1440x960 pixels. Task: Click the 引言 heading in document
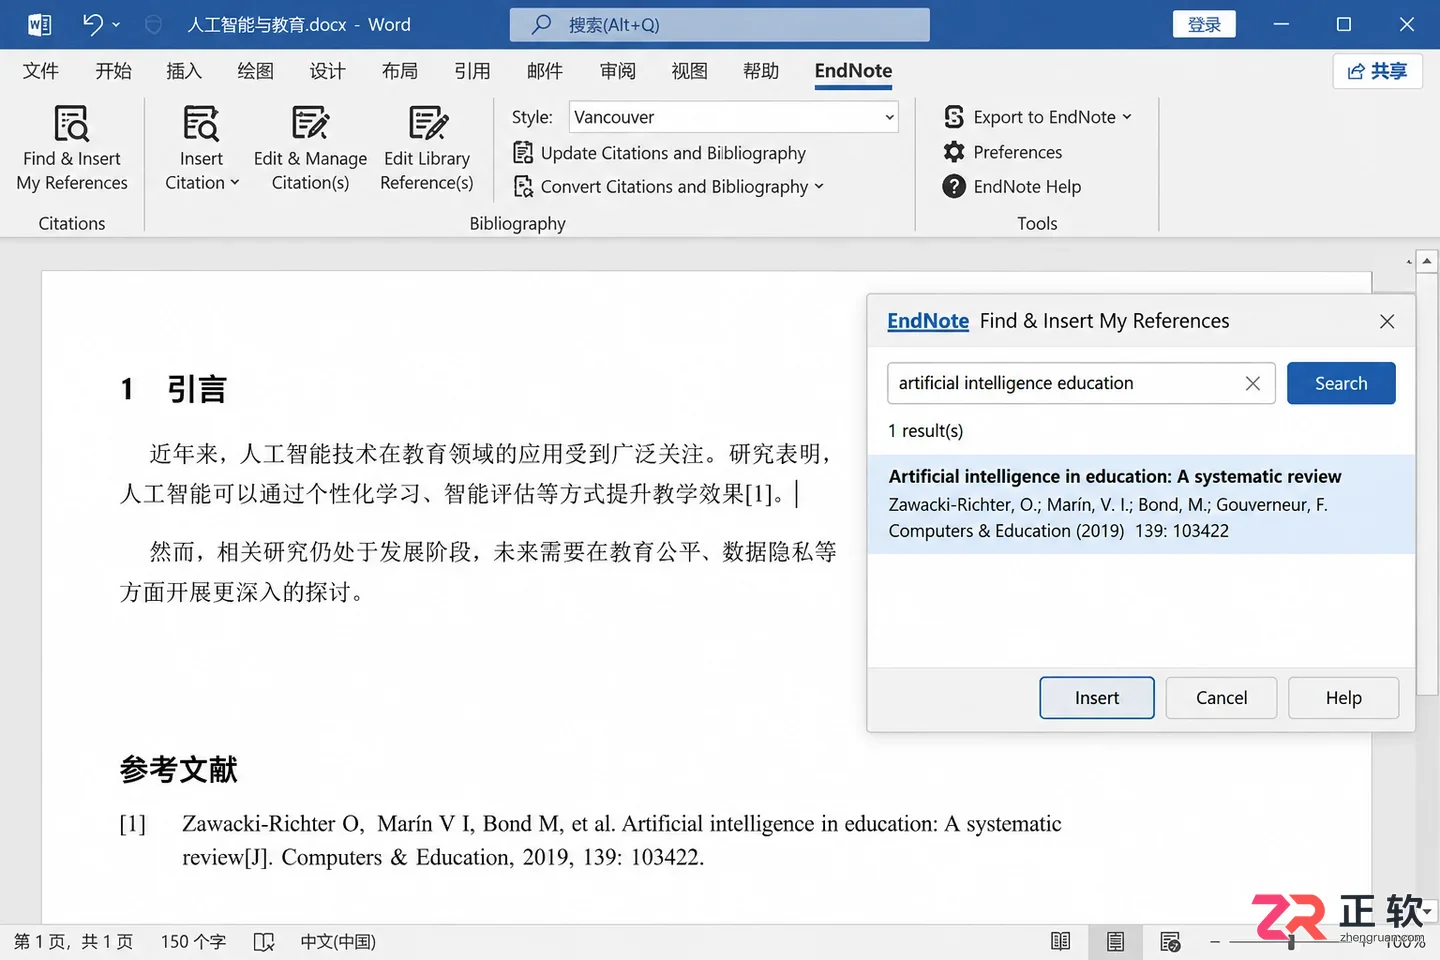[197, 389]
